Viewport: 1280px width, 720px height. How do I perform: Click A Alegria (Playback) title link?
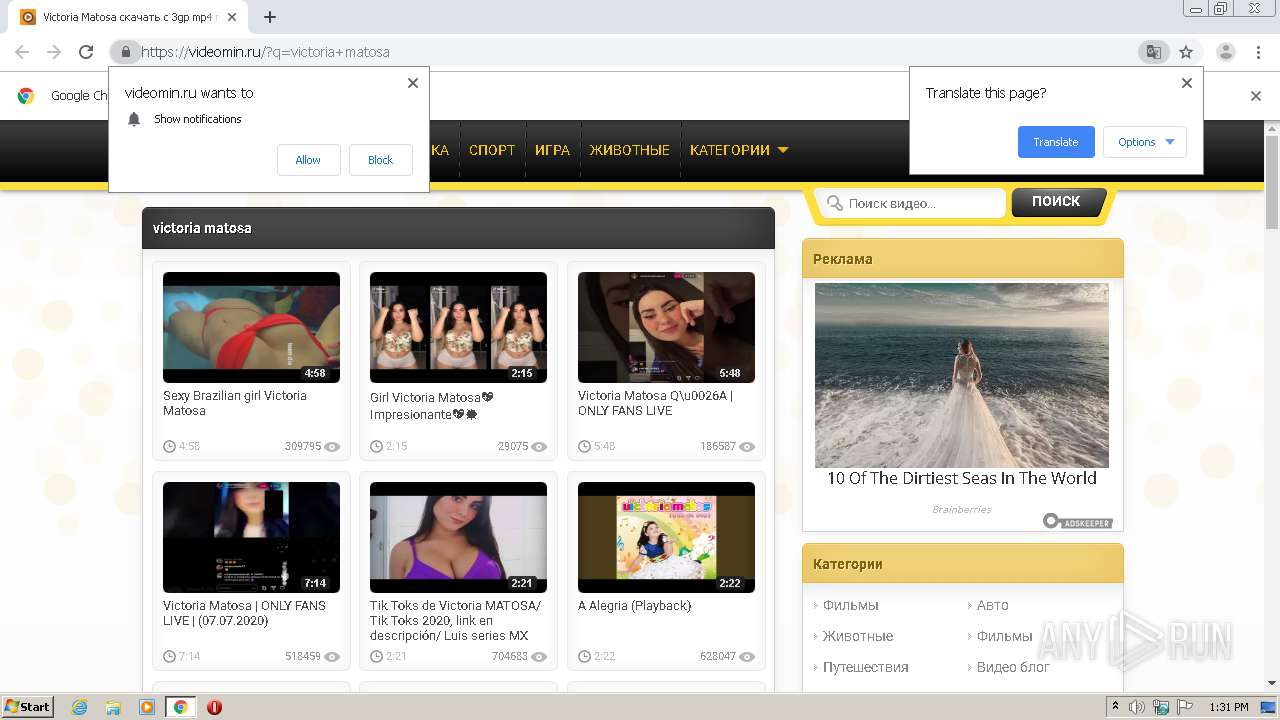[x=634, y=606]
